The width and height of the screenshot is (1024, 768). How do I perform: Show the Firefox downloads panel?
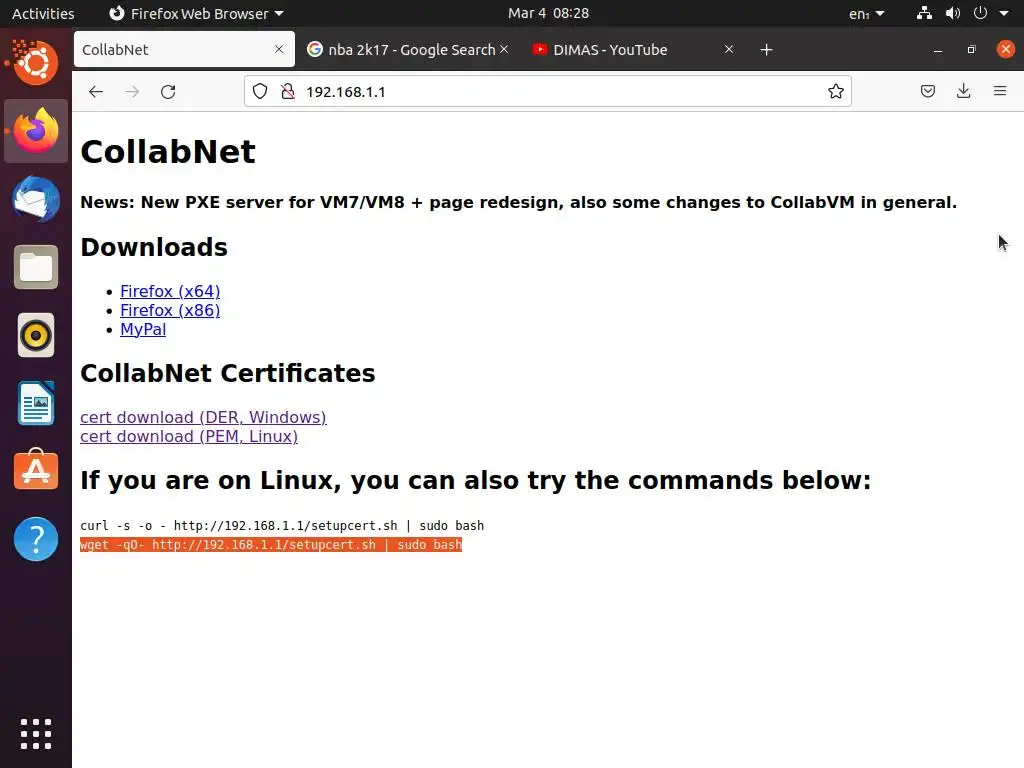pos(963,91)
